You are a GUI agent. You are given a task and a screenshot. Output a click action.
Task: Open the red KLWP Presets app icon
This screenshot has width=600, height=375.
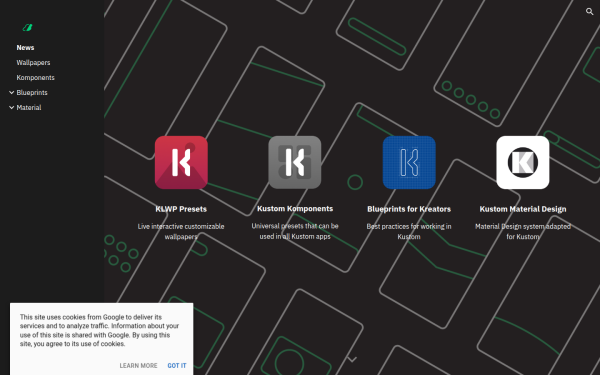[181, 162]
